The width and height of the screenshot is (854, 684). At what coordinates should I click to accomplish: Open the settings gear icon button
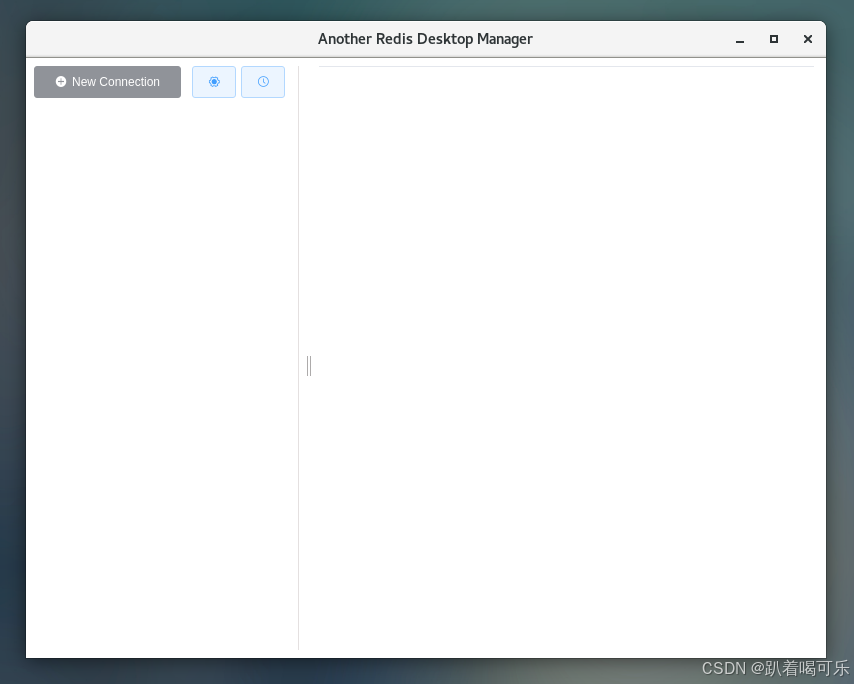[x=214, y=82]
